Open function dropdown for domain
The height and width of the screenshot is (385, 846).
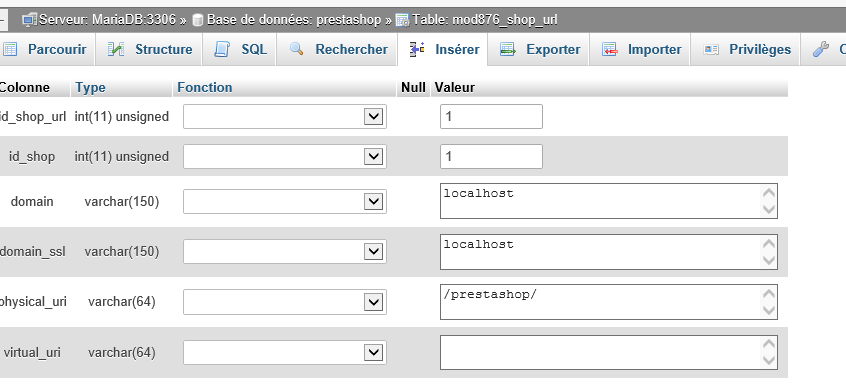[285, 201]
